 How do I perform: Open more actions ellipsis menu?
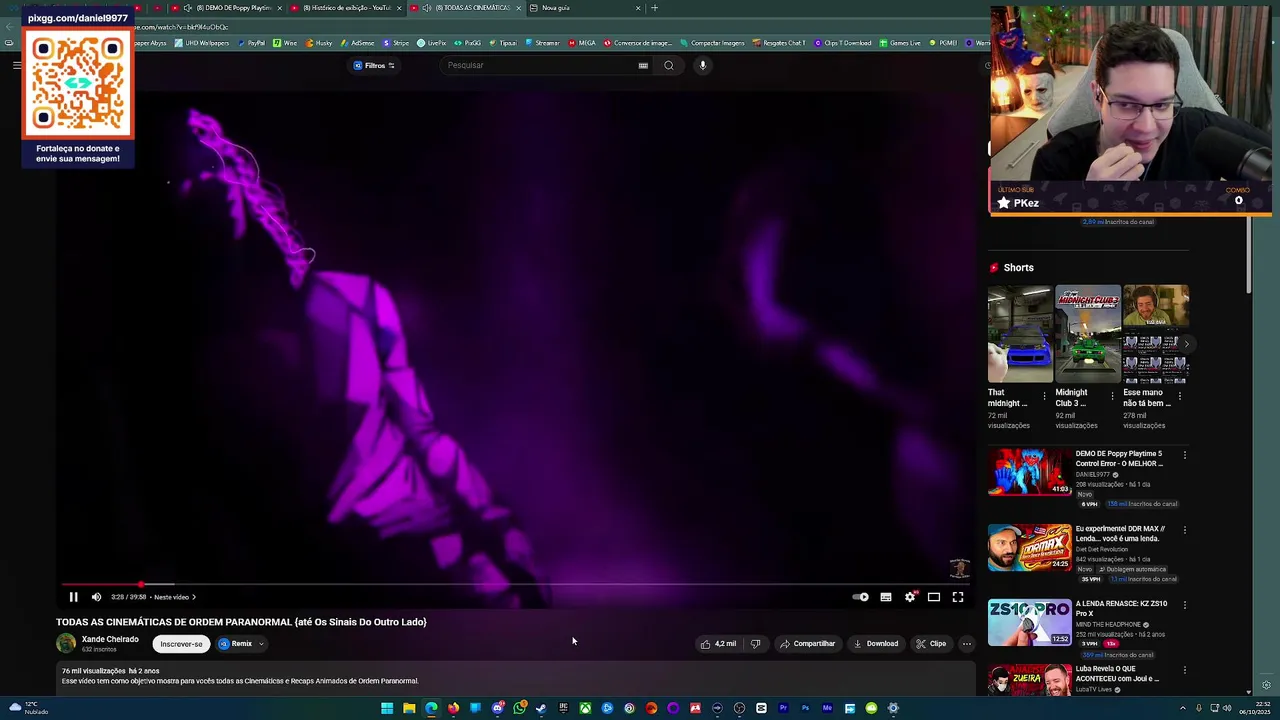click(966, 644)
